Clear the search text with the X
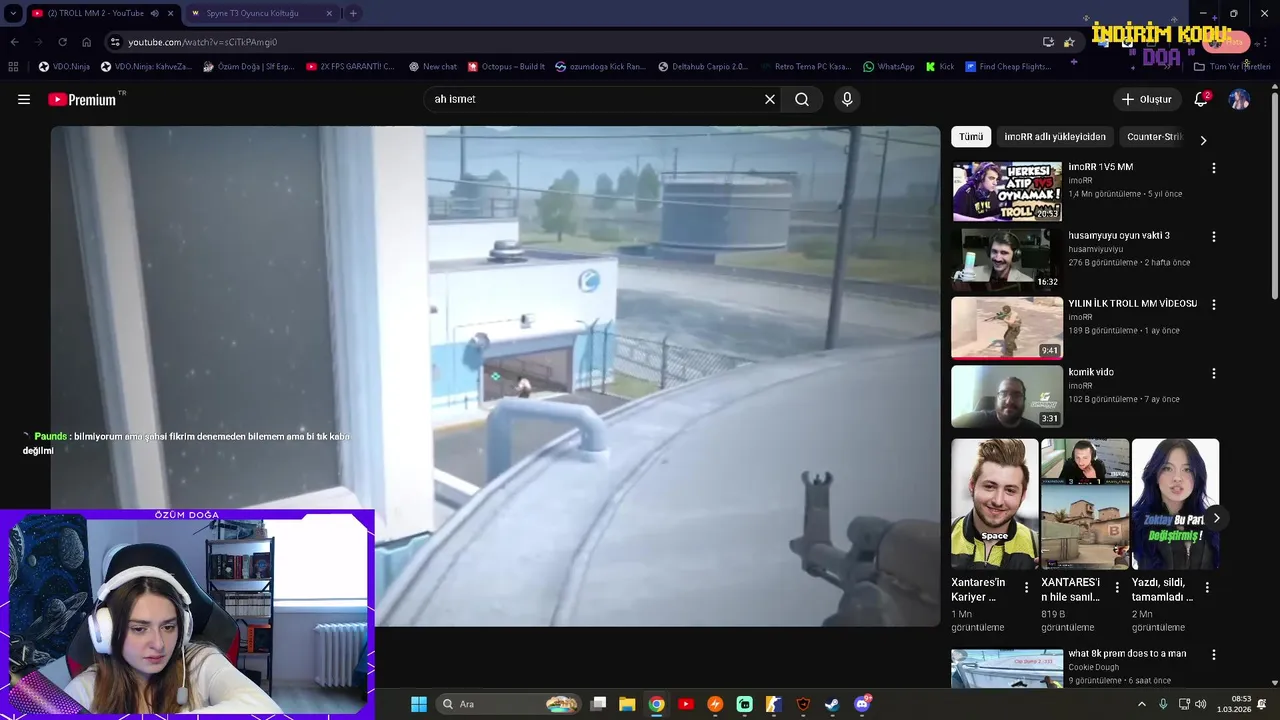1280x720 pixels. [x=770, y=99]
